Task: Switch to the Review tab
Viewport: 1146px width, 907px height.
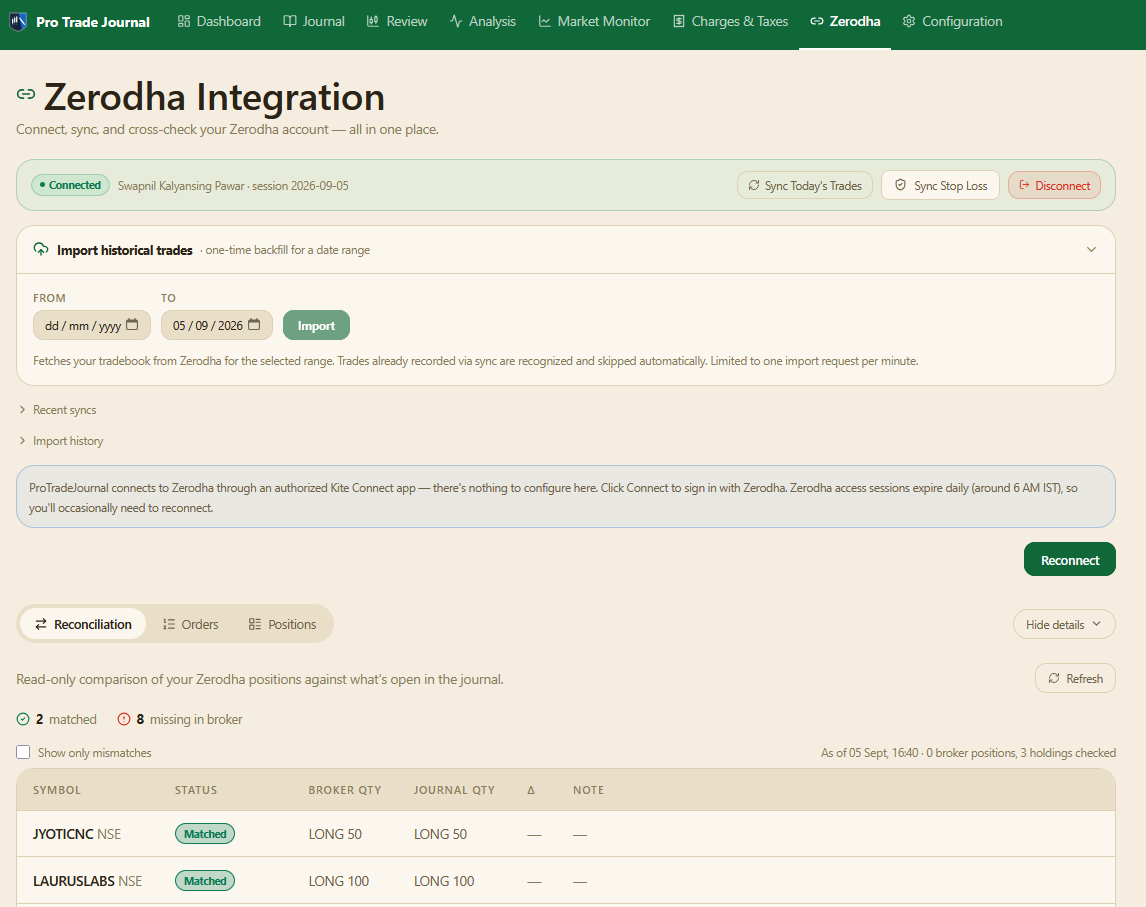Action: [397, 21]
